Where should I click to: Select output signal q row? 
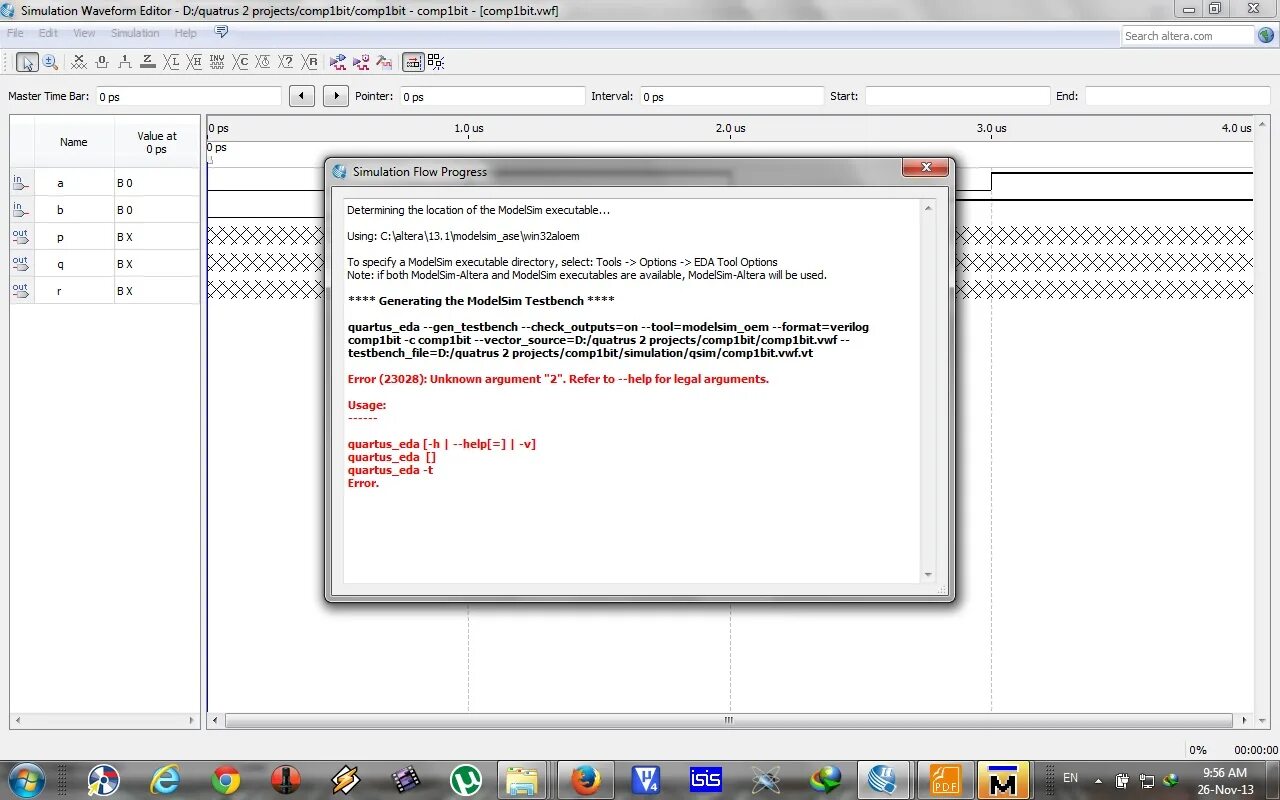[105, 264]
